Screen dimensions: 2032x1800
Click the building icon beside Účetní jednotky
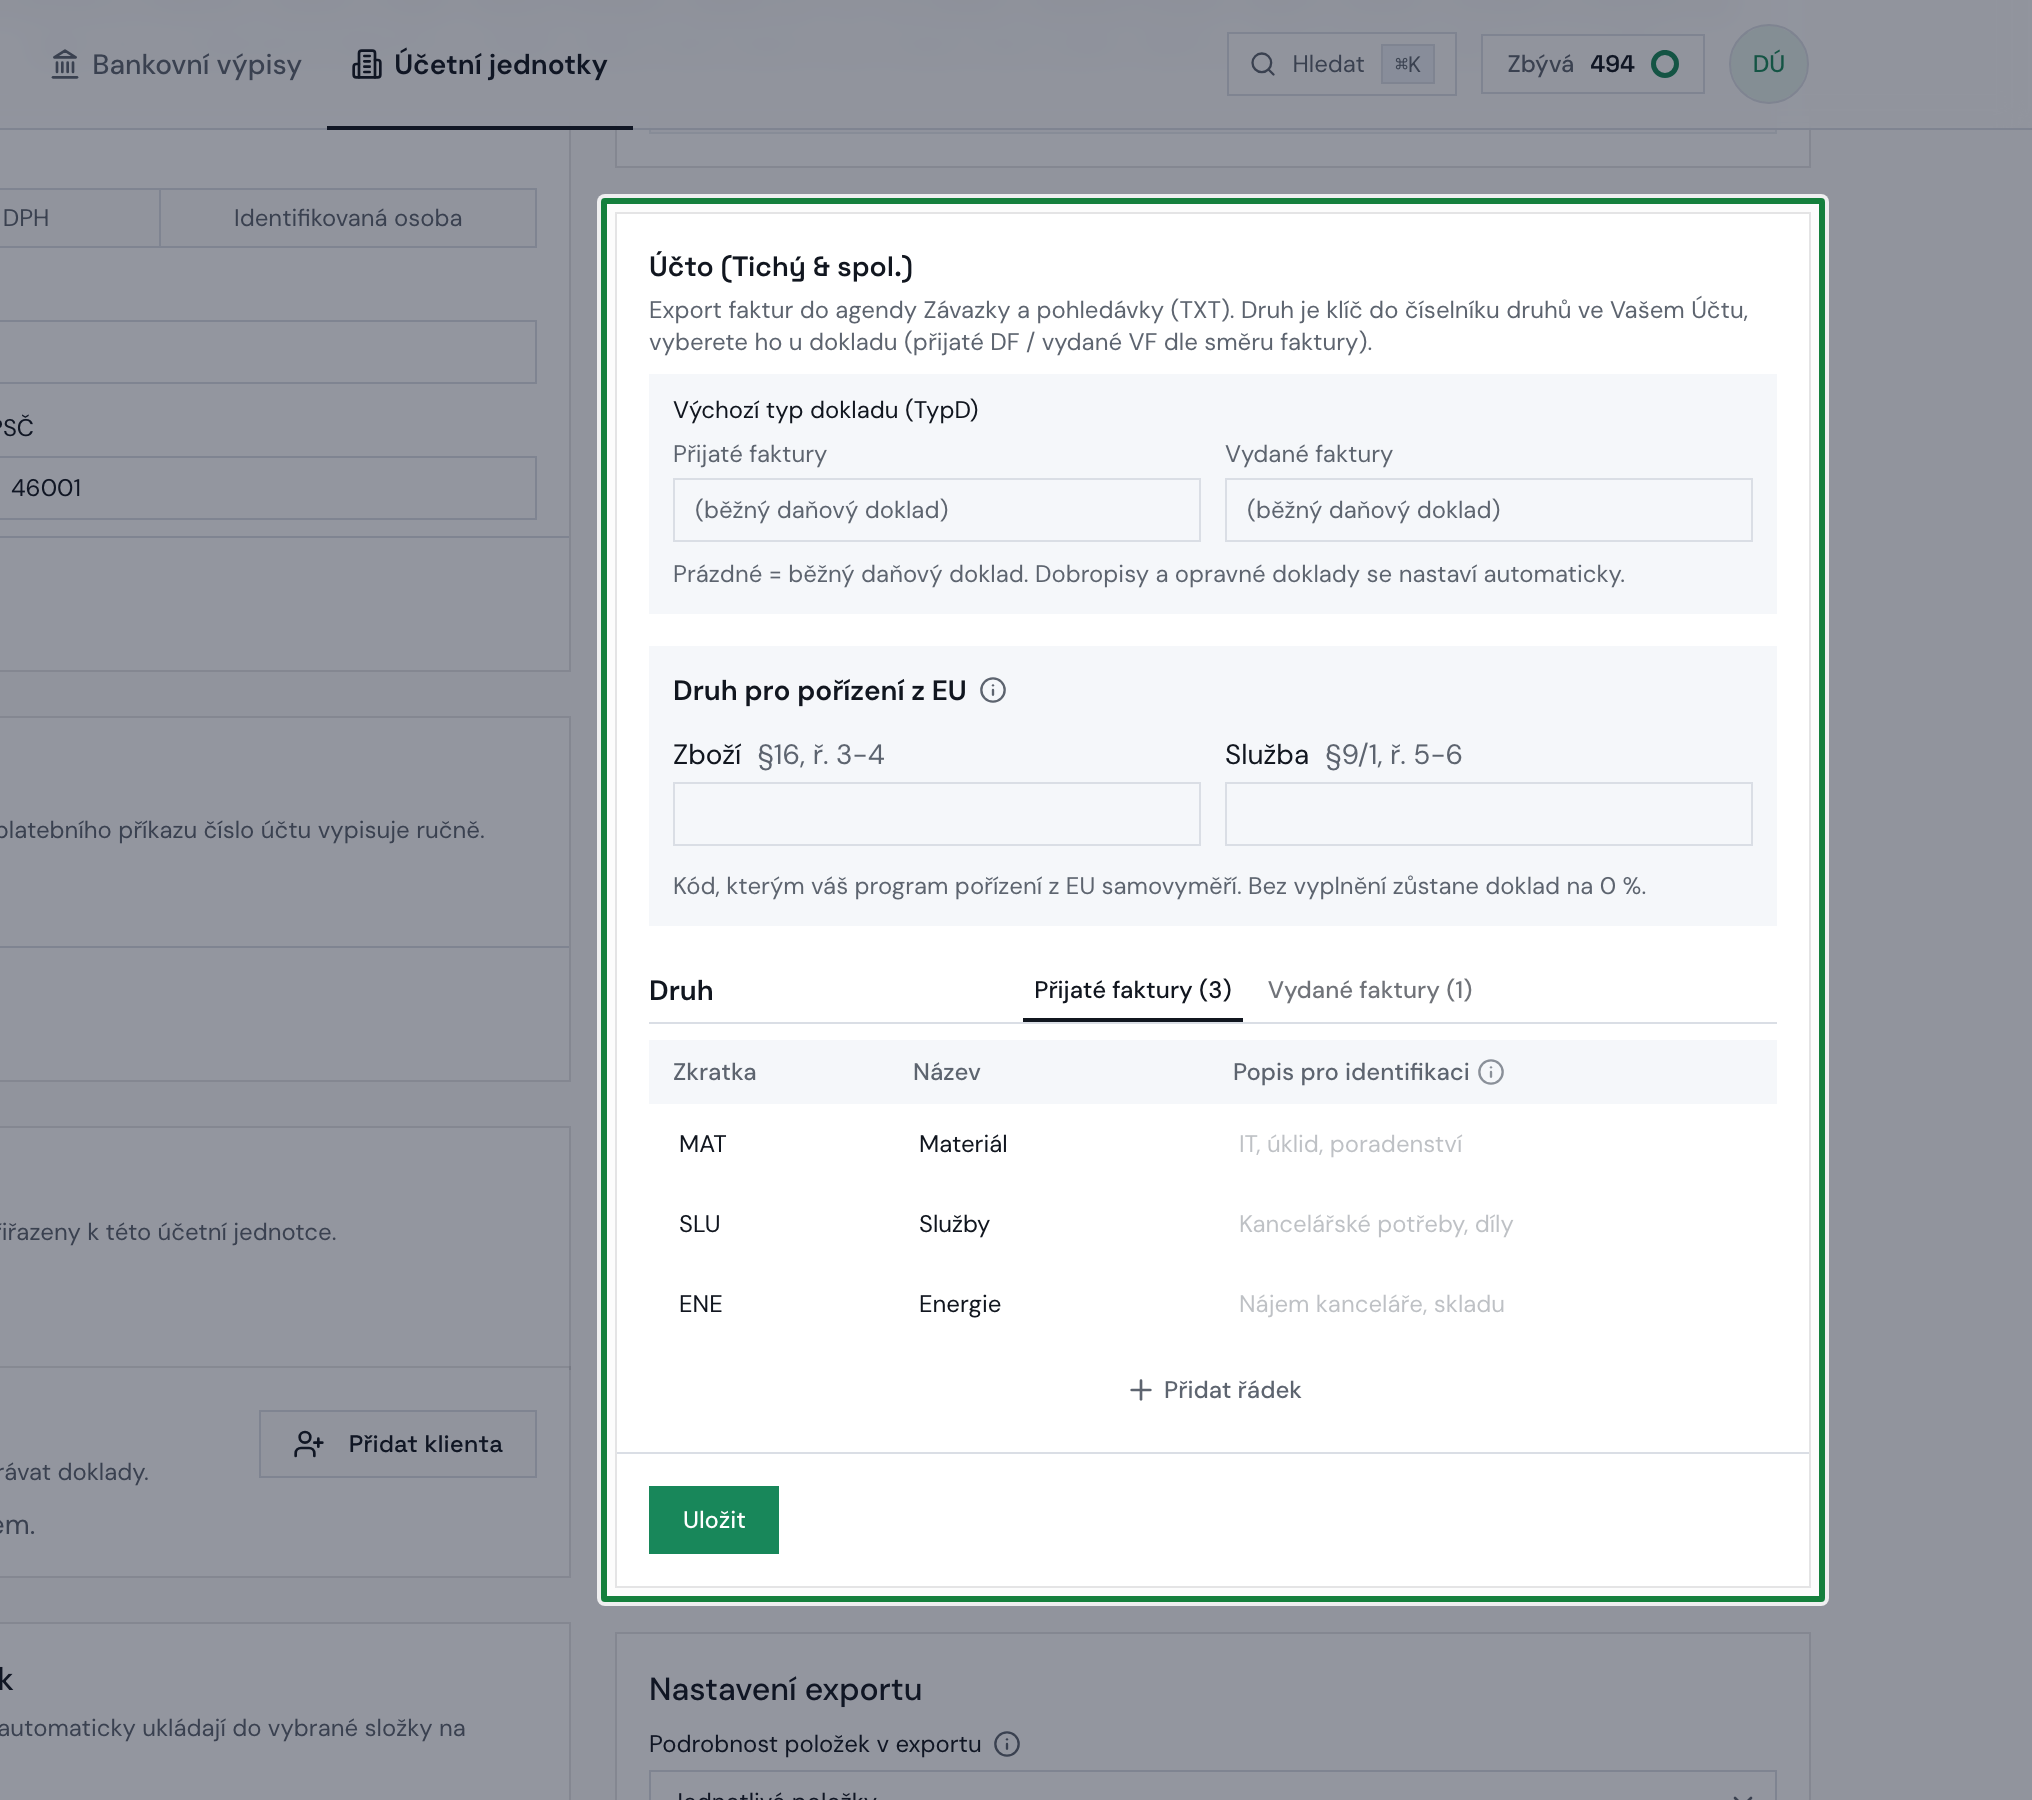click(366, 64)
